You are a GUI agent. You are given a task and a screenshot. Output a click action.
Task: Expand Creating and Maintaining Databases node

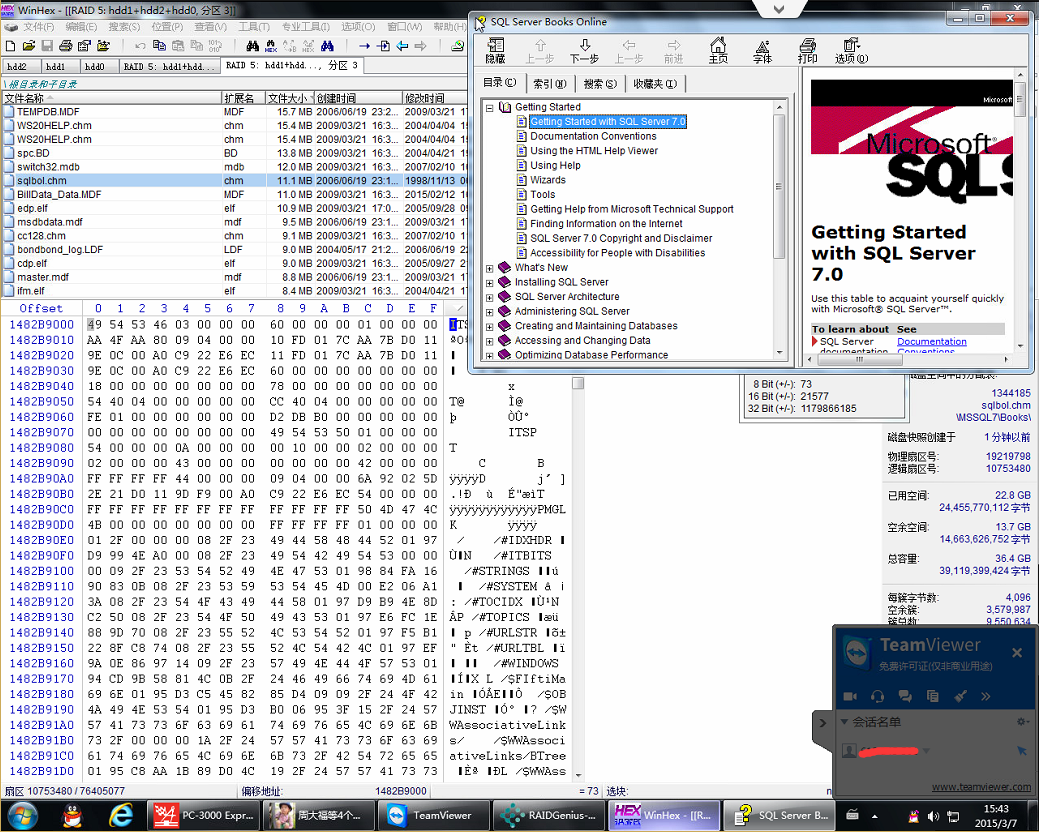pos(490,327)
